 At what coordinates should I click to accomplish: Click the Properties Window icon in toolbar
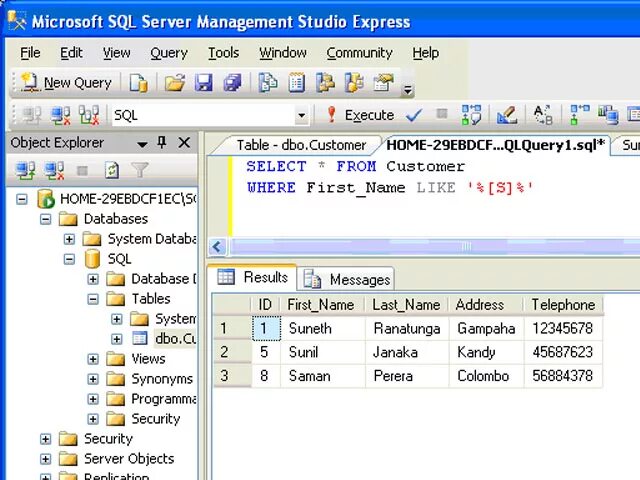(383, 83)
